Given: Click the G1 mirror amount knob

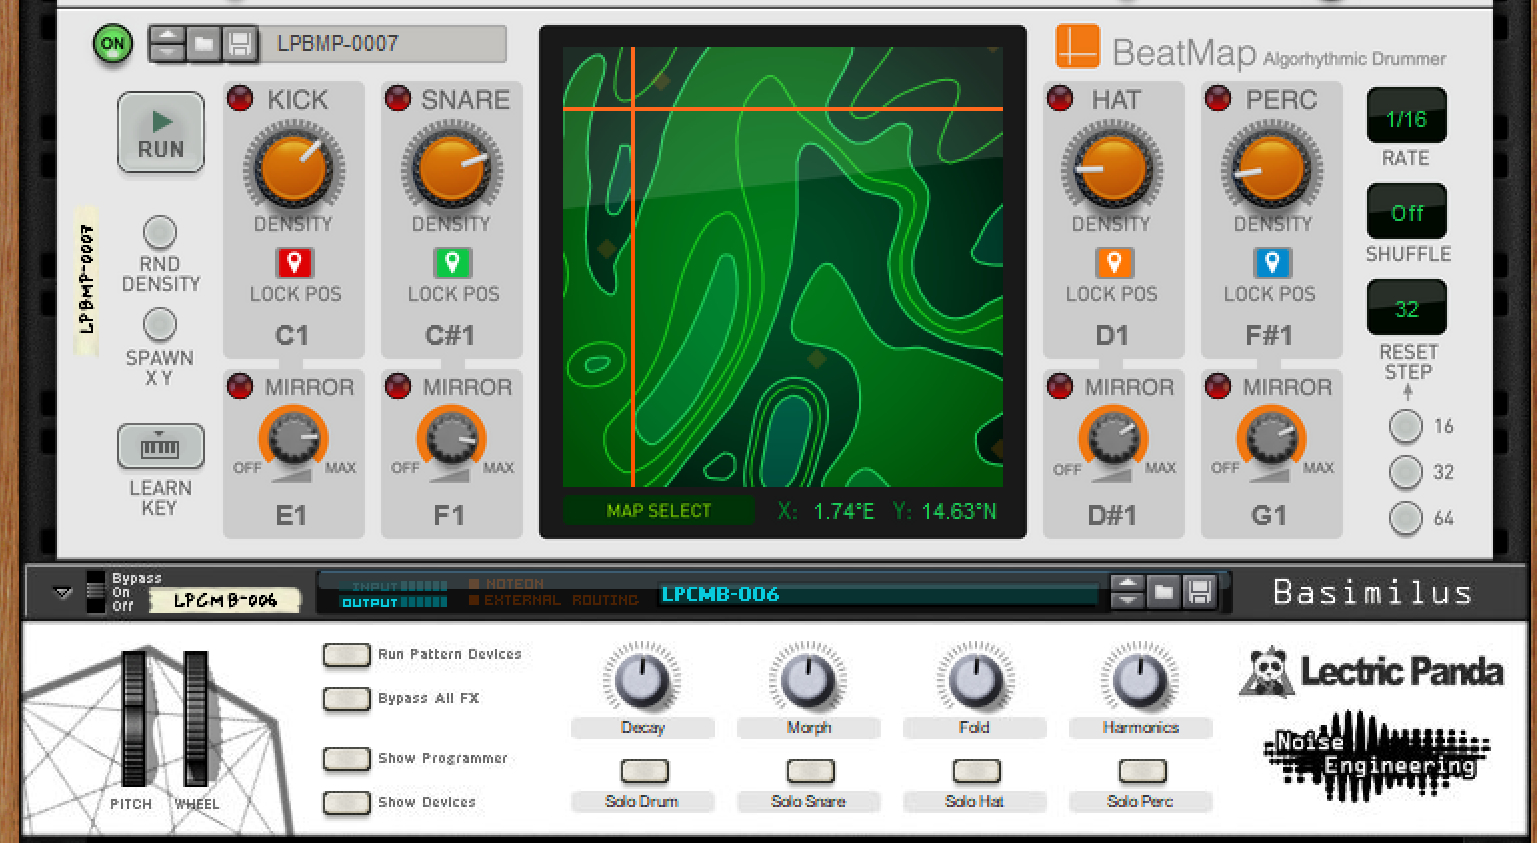Looking at the screenshot, I should click(x=1271, y=439).
